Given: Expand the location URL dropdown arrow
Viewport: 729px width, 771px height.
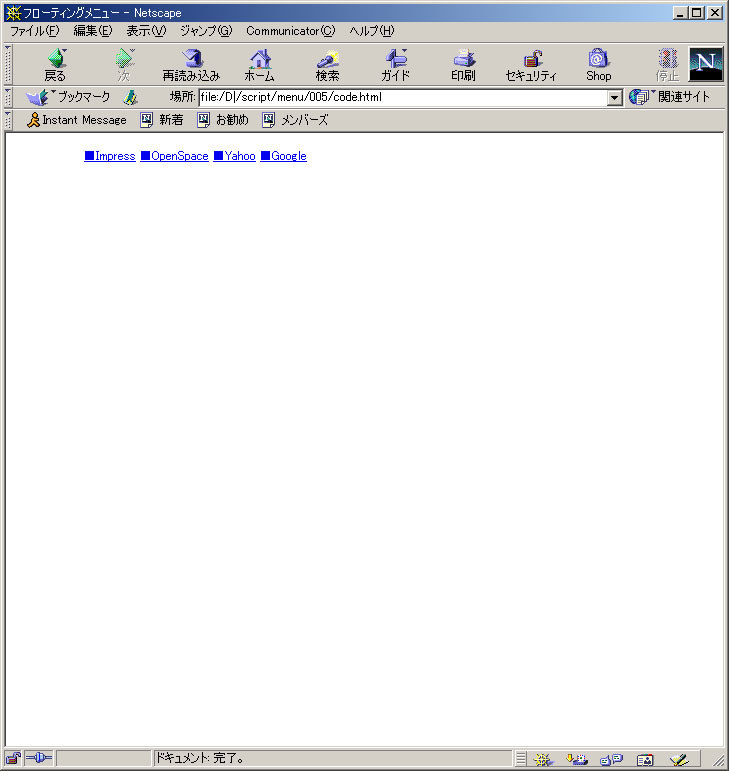Looking at the screenshot, I should coord(614,98).
